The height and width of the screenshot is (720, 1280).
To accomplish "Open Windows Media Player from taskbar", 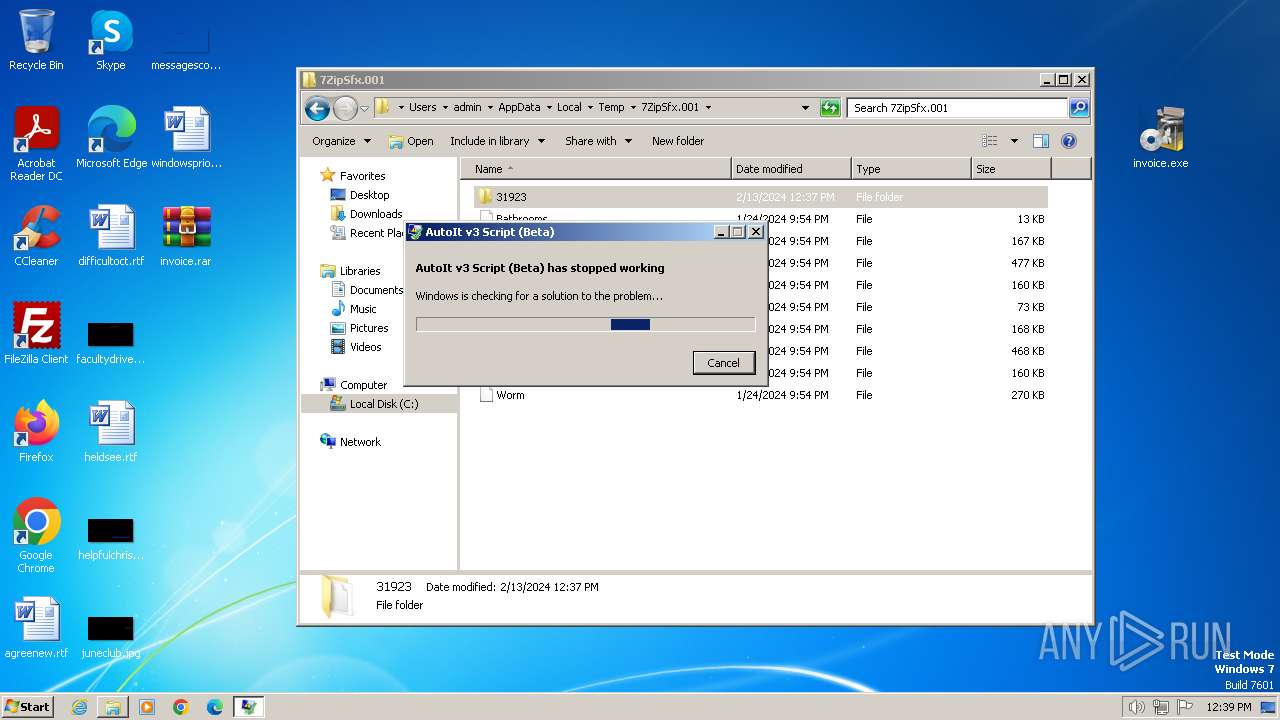I will point(147,707).
